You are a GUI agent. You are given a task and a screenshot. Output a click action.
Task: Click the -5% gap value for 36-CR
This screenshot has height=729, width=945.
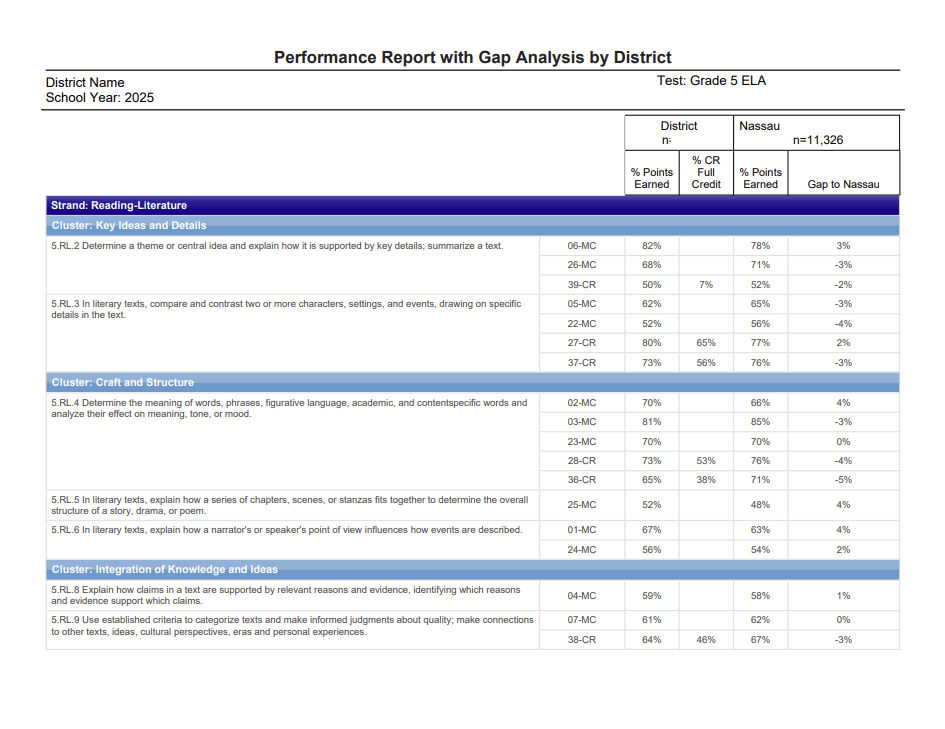(x=843, y=480)
